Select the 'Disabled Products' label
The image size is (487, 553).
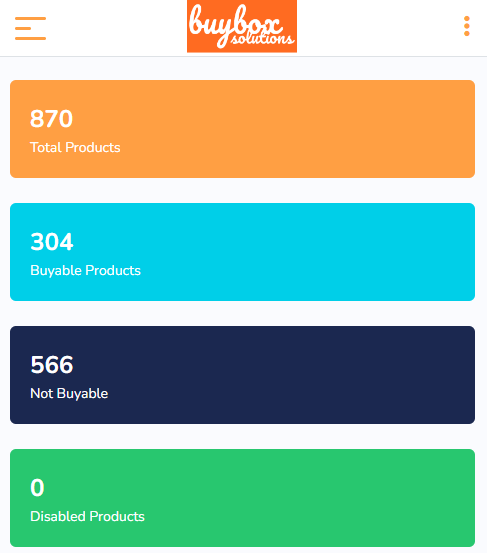coord(87,517)
